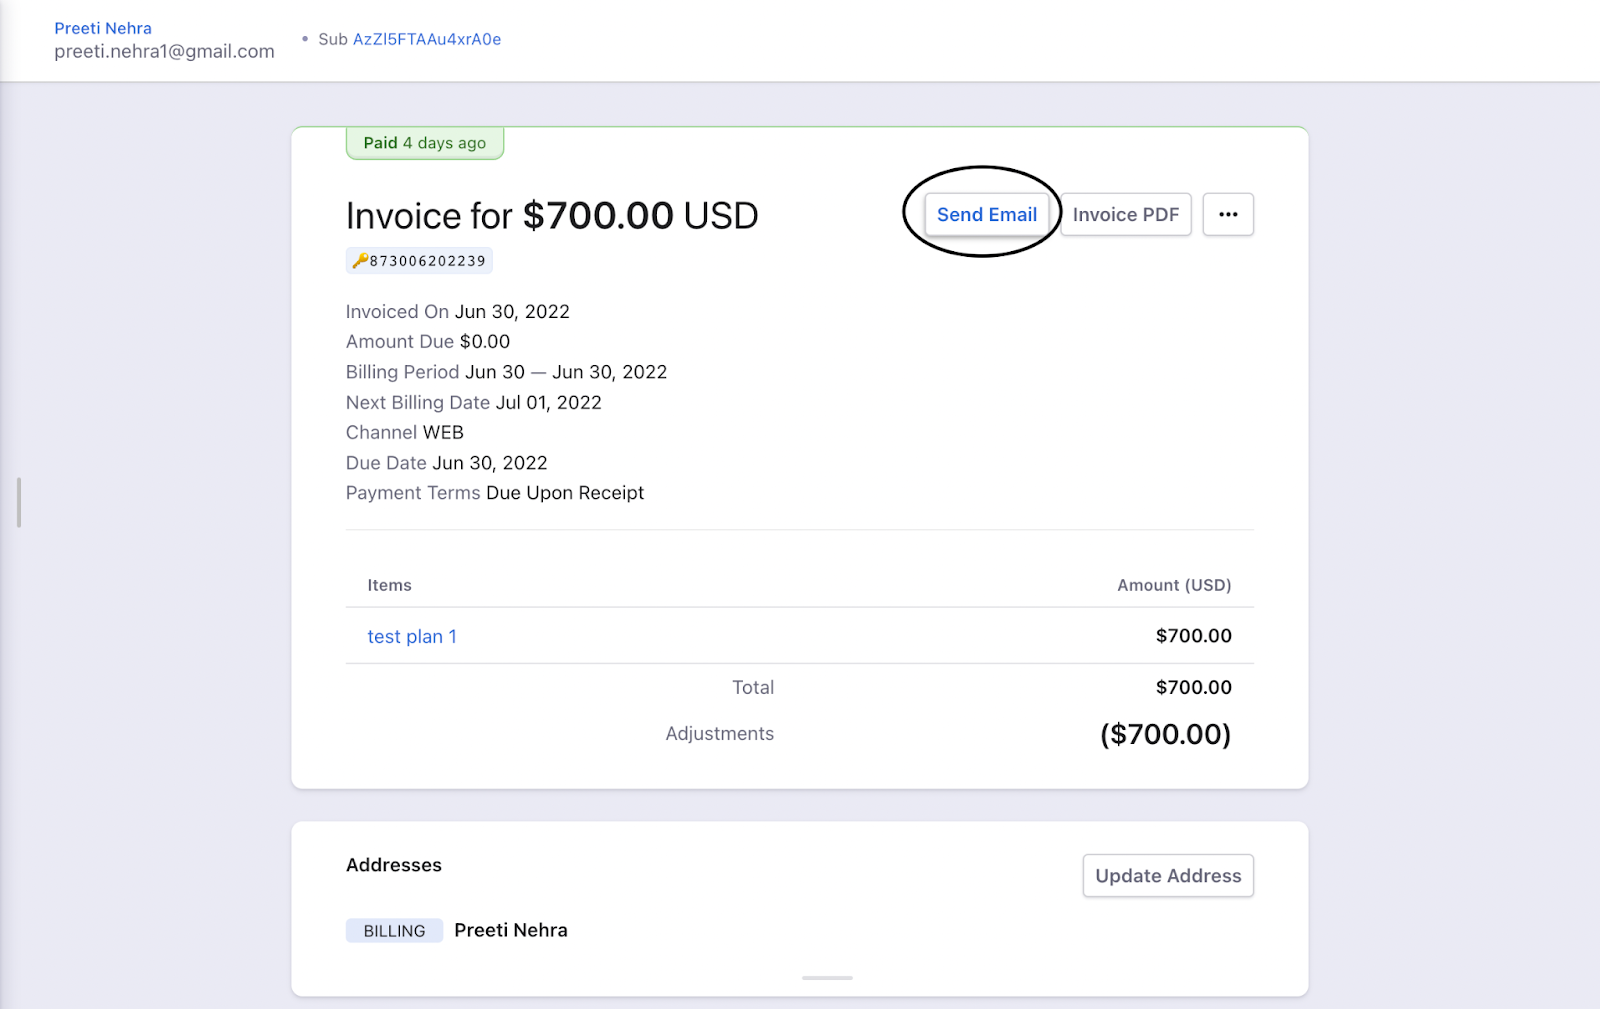Click the test plan 1 item link

[x=412, y=637]
